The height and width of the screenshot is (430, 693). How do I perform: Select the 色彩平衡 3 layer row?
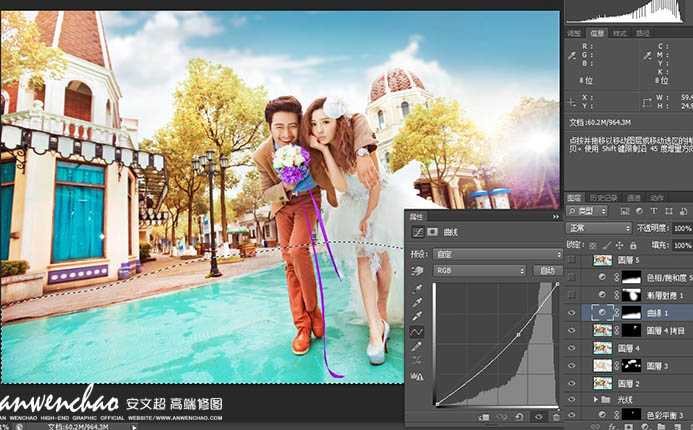(629, 415)
